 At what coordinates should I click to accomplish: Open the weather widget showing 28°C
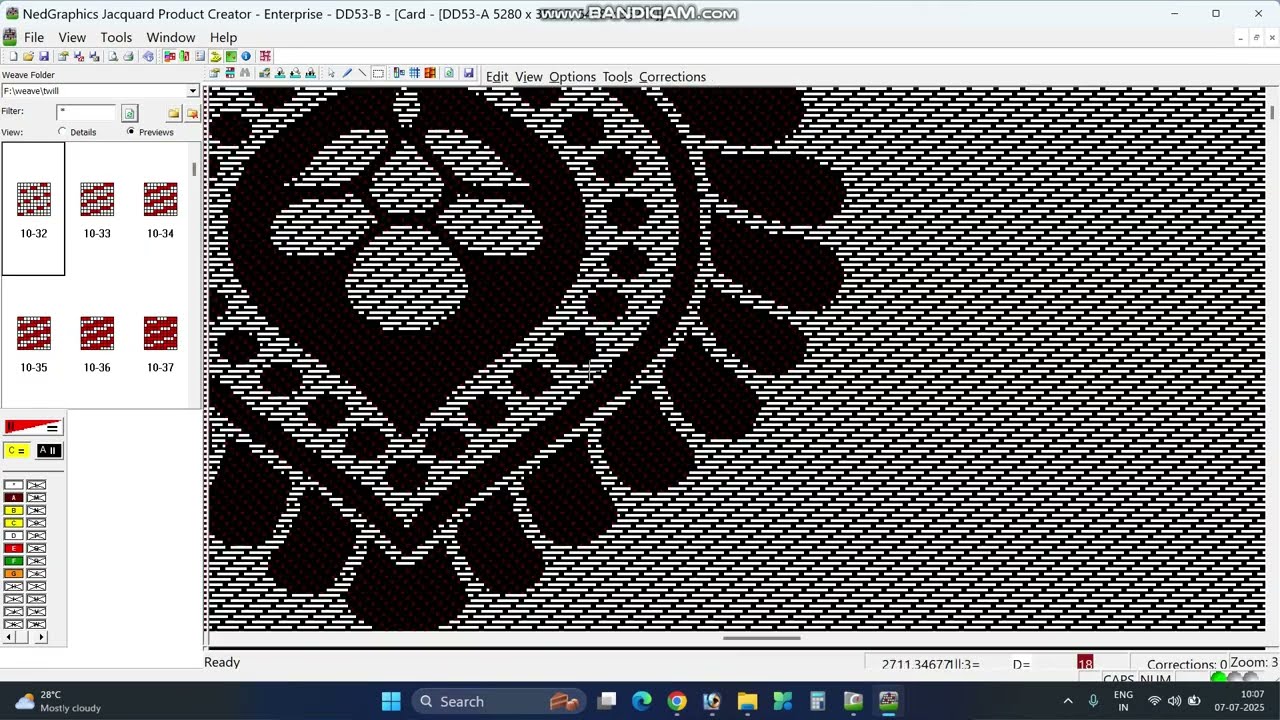coord(57,701)
